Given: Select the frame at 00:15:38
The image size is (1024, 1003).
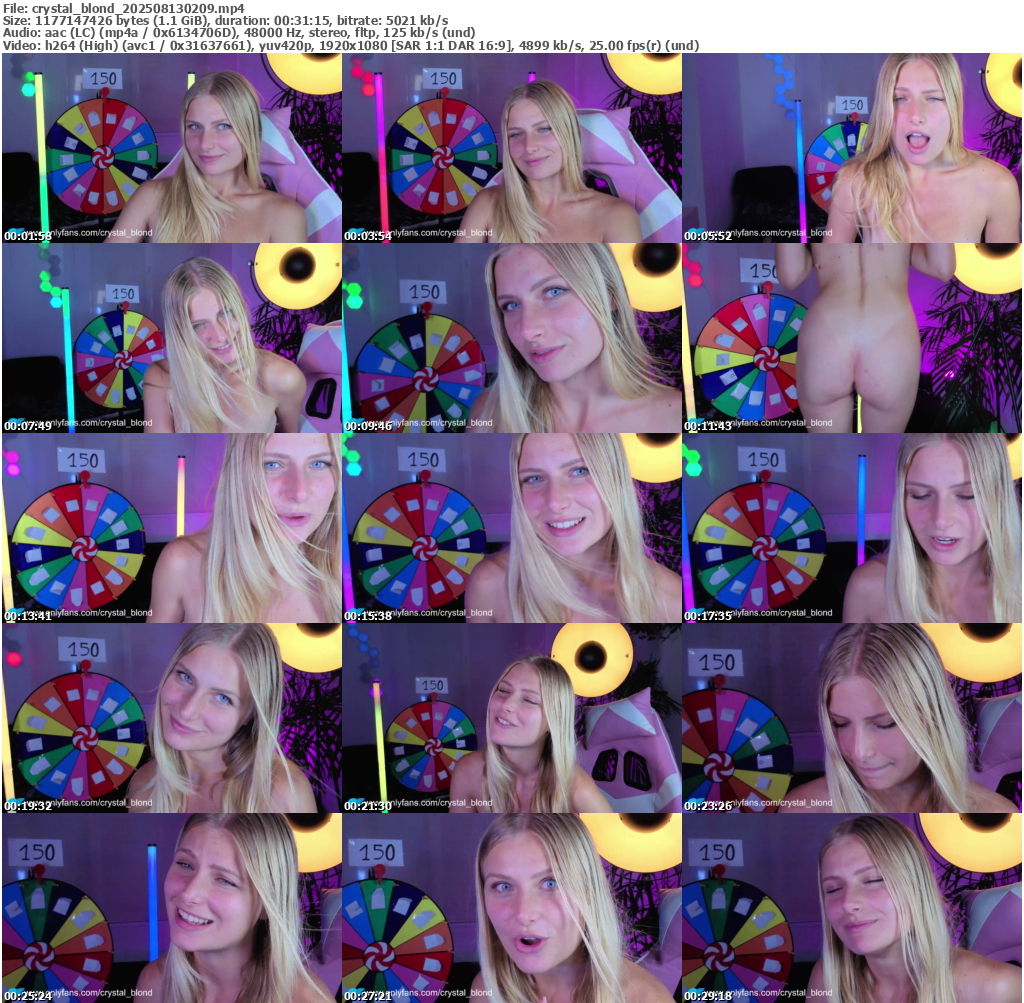Looking at the screenshot, I should point(512,528).
